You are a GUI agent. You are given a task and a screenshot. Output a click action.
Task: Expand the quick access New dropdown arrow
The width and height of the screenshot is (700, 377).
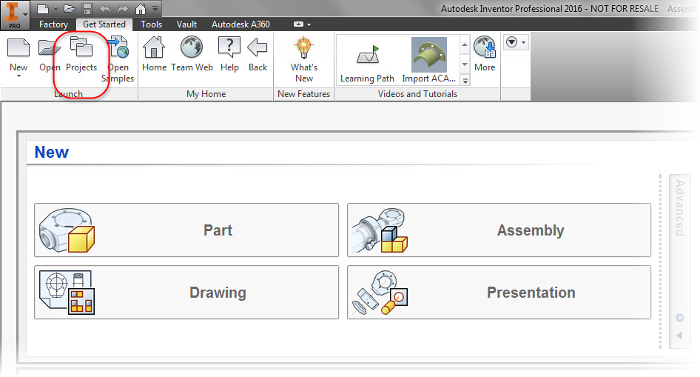(x=55, y=8)
